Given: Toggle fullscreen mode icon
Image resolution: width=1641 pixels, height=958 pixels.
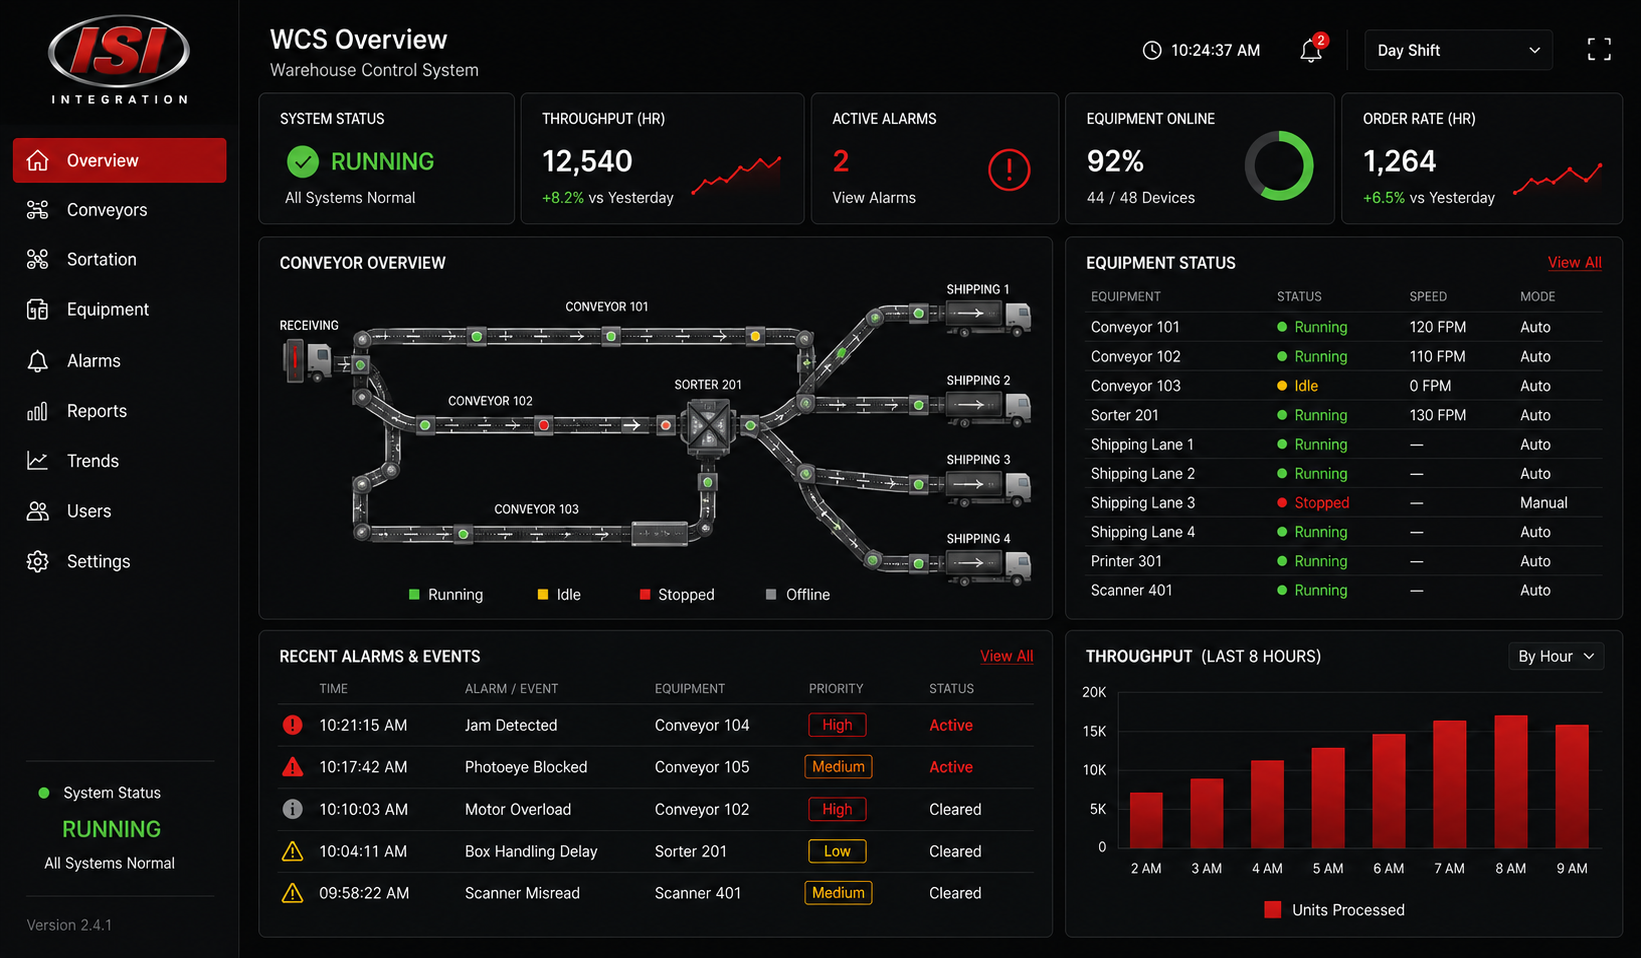Looking at the screenshot, I should click(1599, 50).
